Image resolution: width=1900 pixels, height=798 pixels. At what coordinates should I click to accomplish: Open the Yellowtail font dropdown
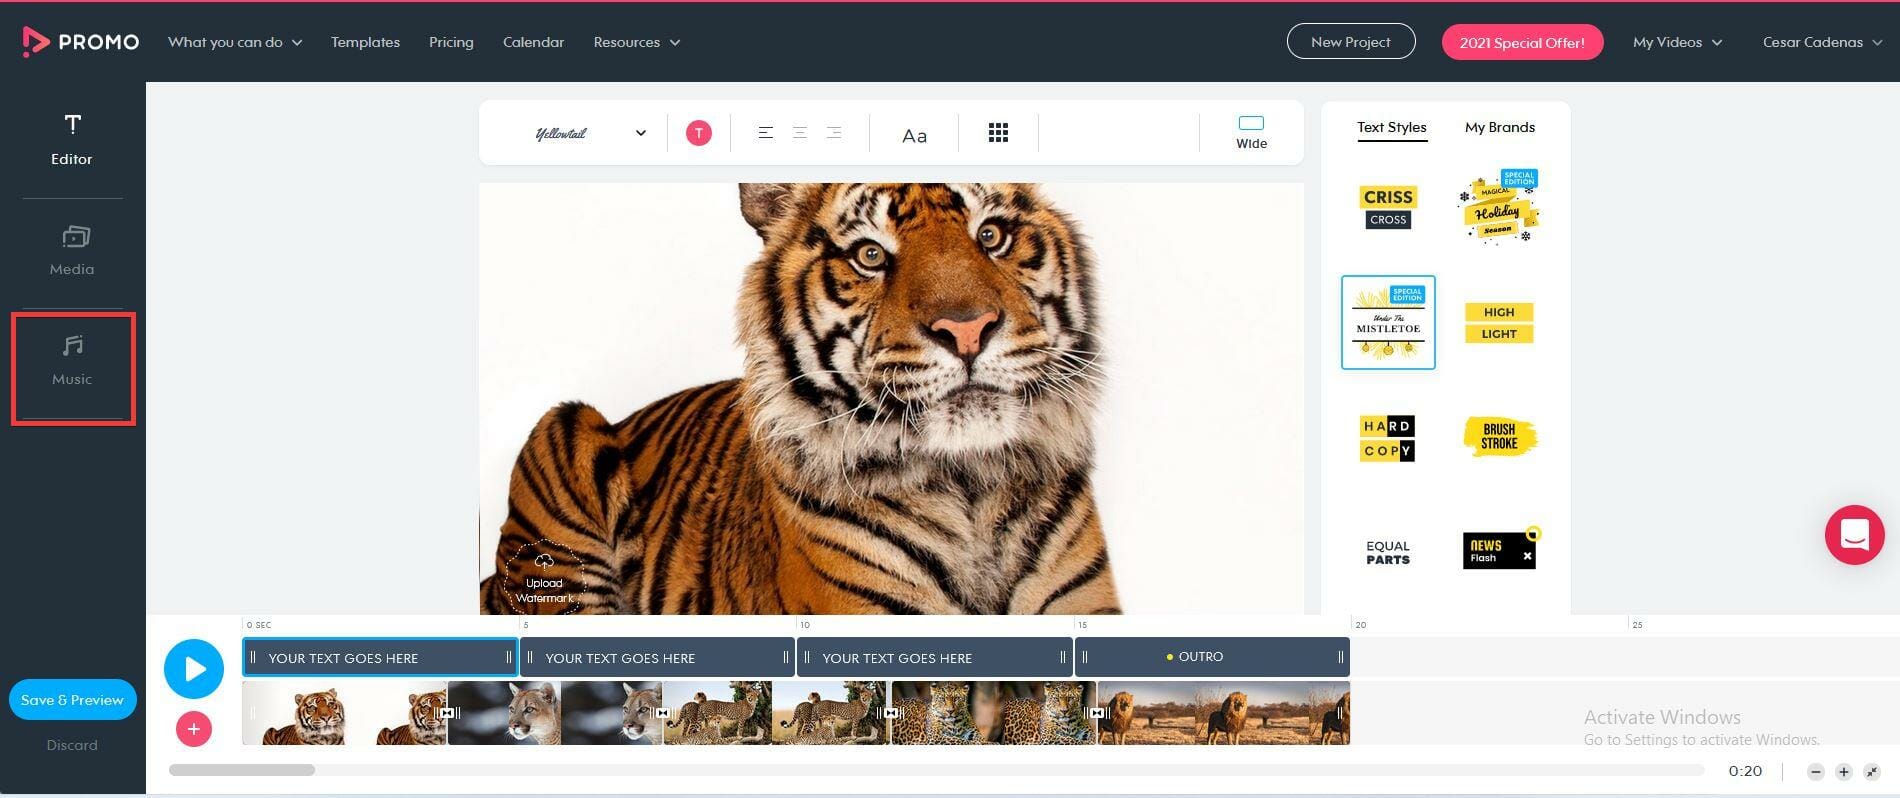click(x=590, y=133)
